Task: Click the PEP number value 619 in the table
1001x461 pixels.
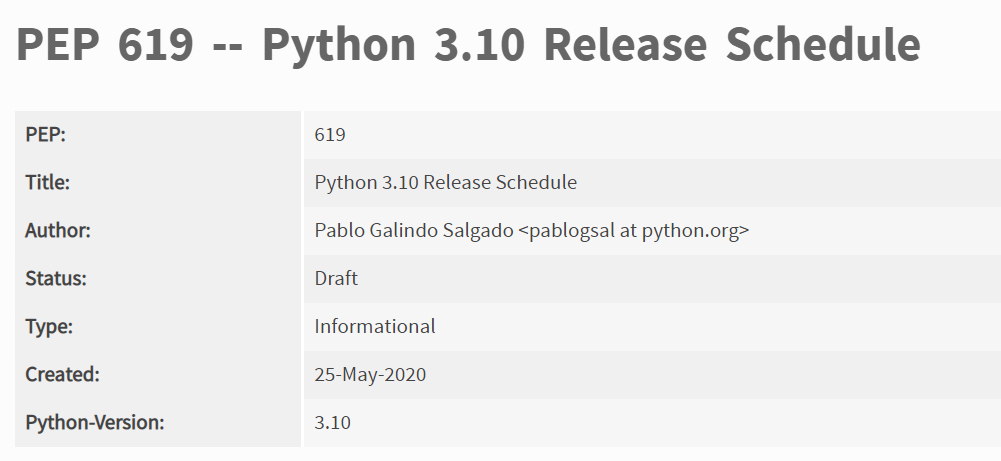Action: (330, 135)
